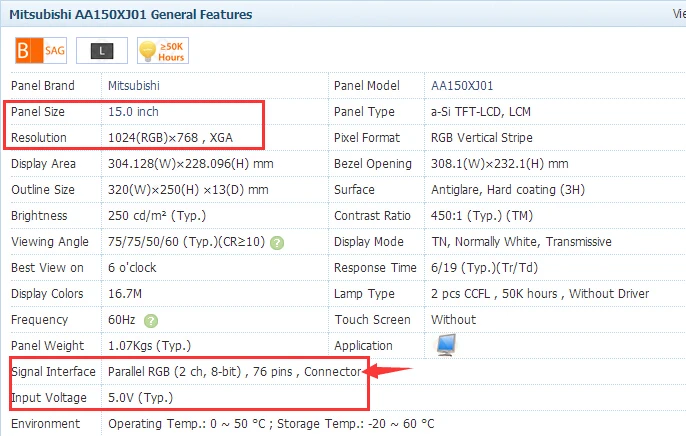The image size is (686, 436).
Task: Click the AA150XJ01 panel model link
Action: 462,86
